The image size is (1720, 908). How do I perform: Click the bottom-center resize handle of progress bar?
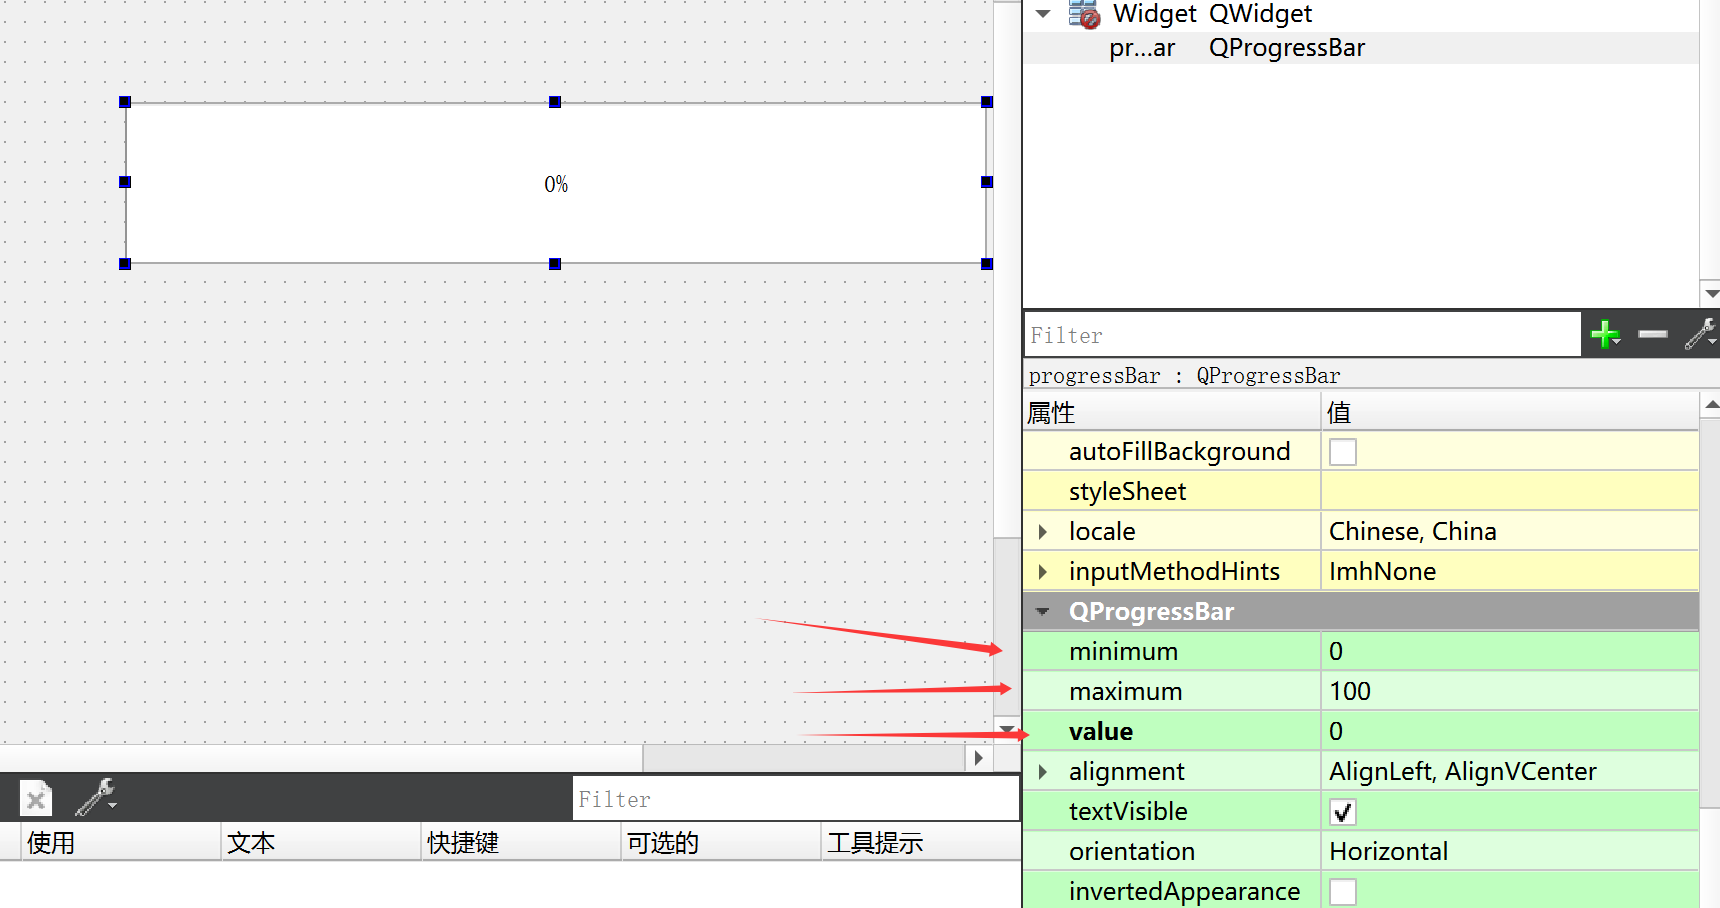point(555,264)
